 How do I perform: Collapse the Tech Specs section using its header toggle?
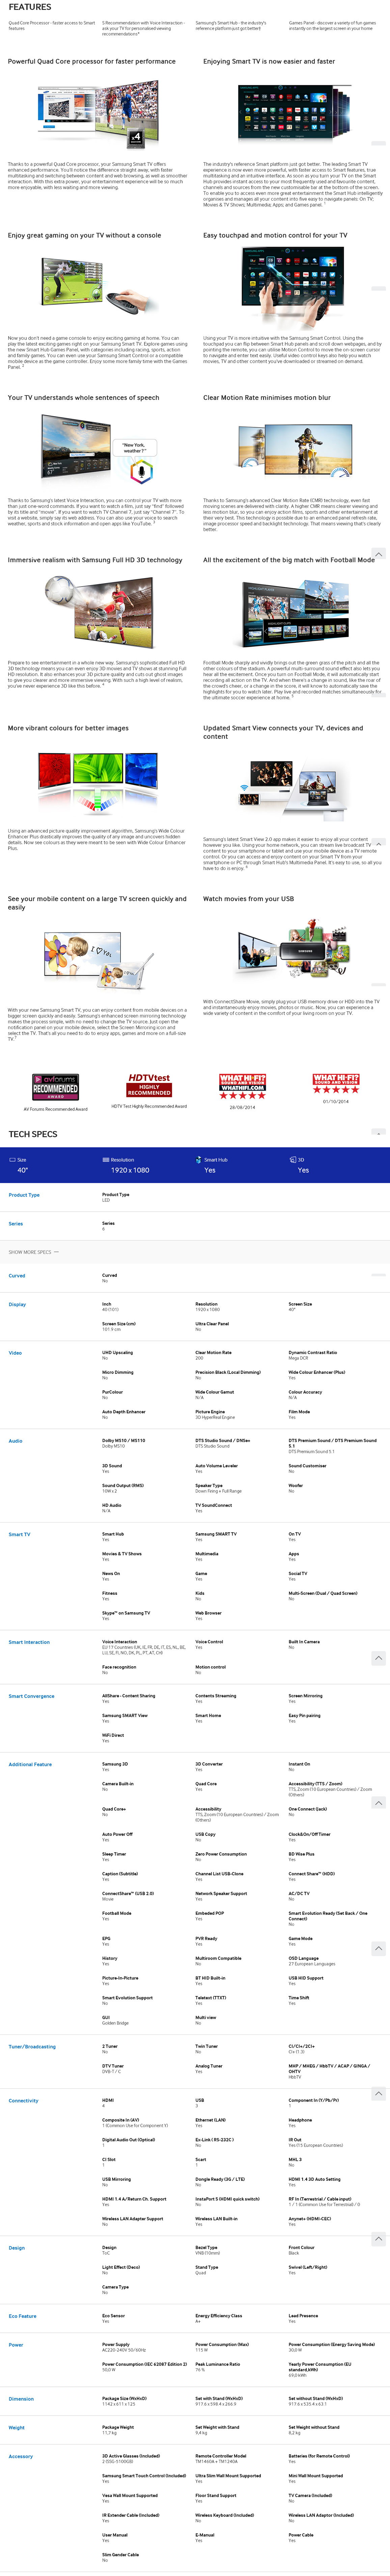(x=378, y=1133)
